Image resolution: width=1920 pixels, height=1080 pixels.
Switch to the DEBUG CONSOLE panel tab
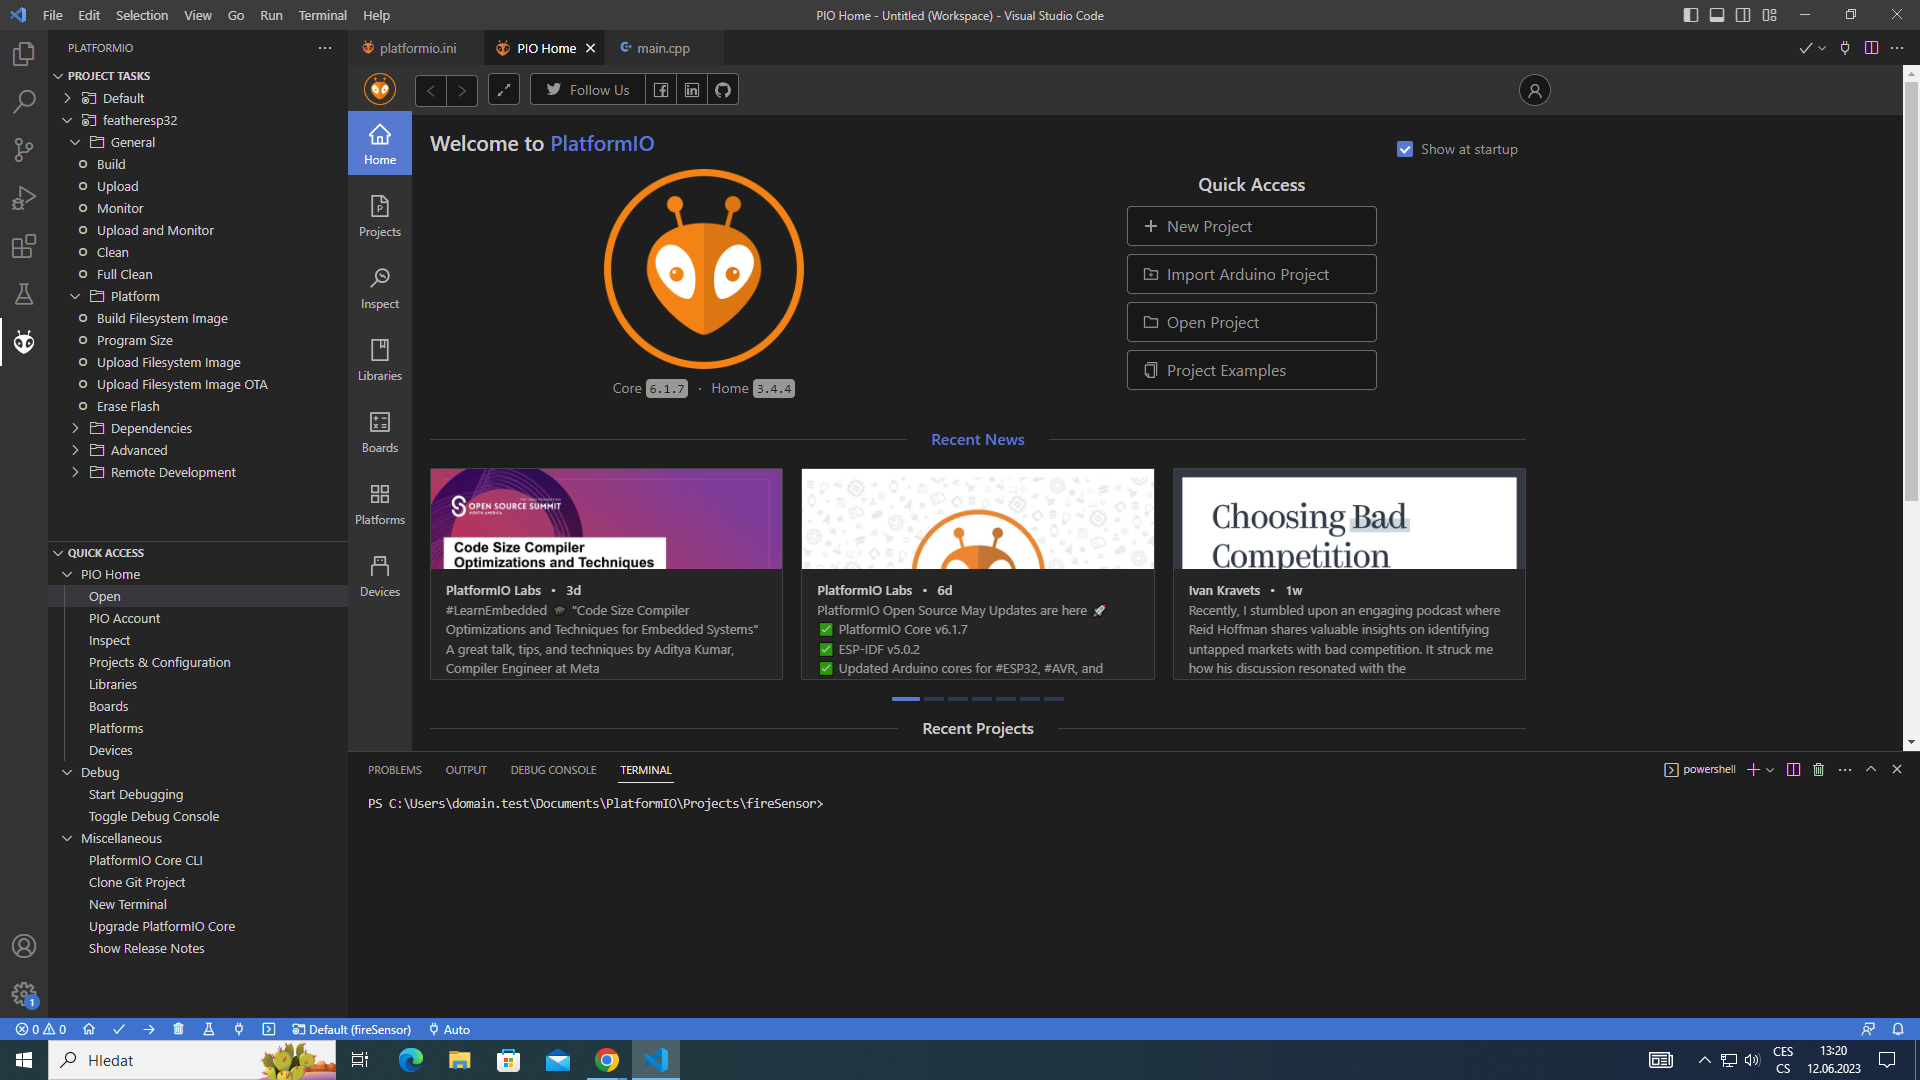[553, 770]
